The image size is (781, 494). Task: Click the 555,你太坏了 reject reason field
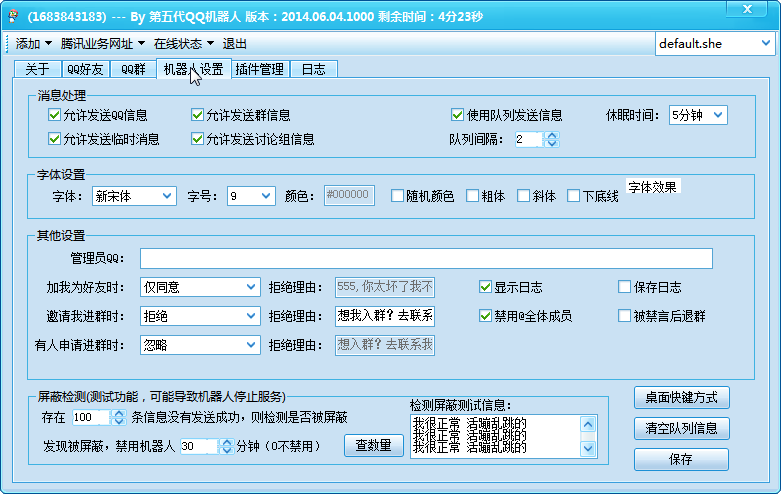click(x=385, y=287)
